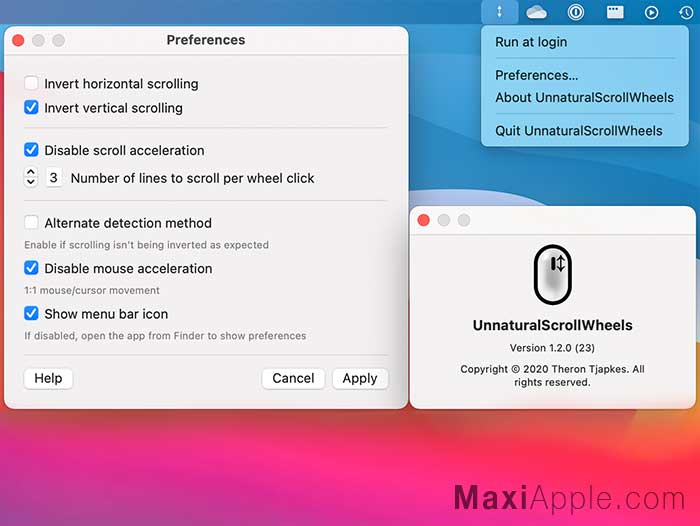Viewport: 700px width, 526px height.
Task: Click the UnnaturalScrollWheels title in About window
Action: coord(553,325)
